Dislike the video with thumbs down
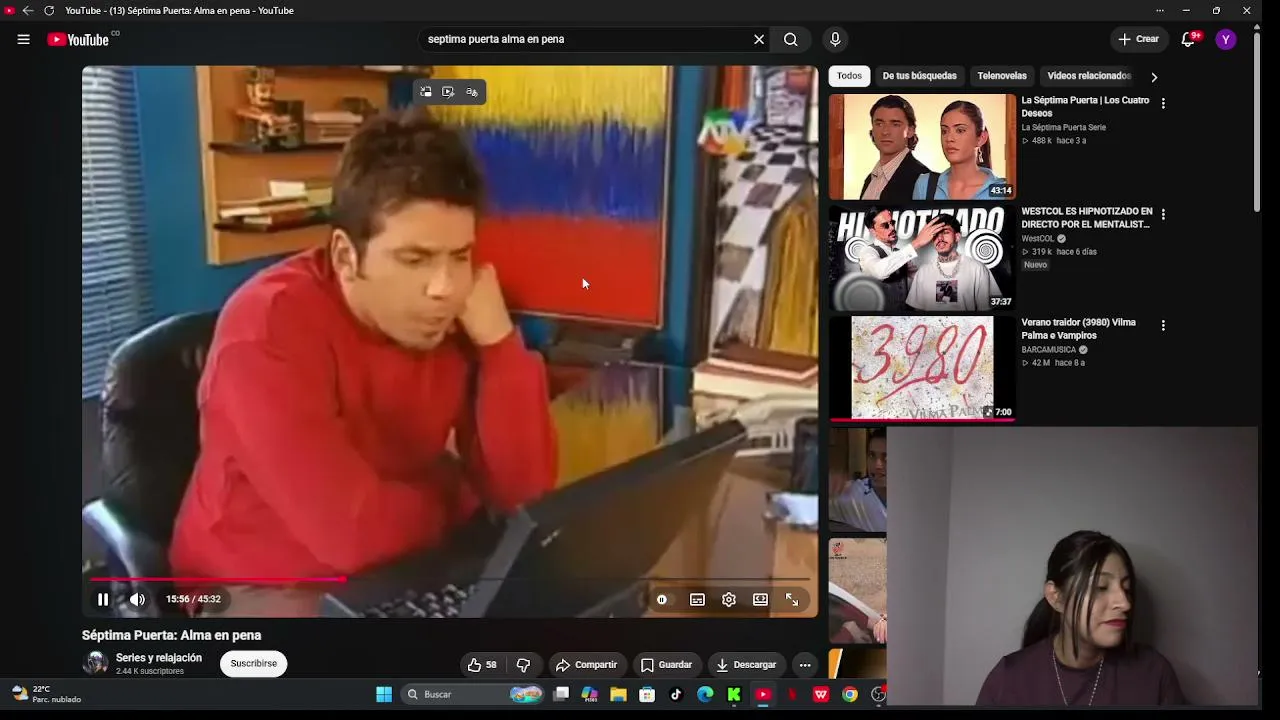The height and width of the screenshot is (720, 1280). pos(523,665)
